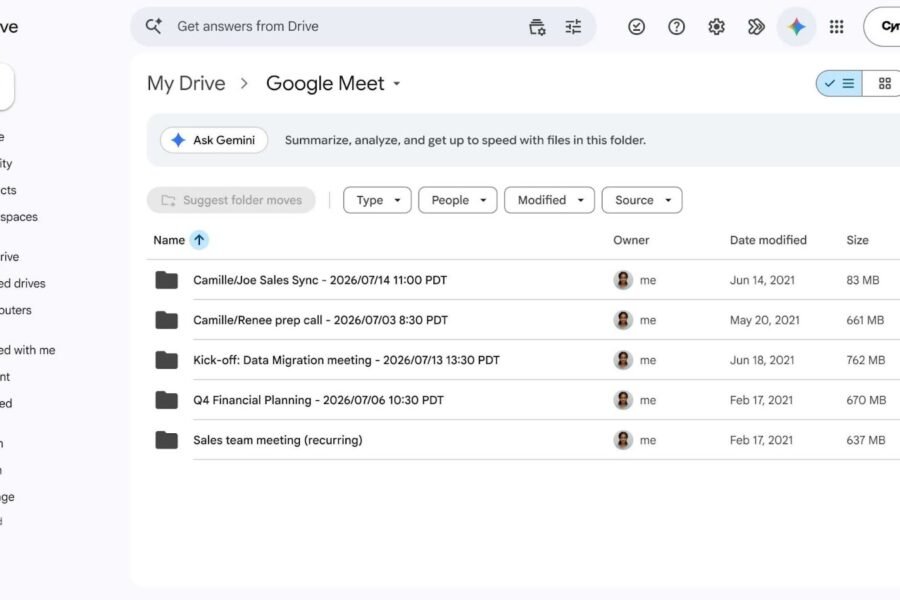900x600 pixels.
Task: Click Suggest folder moves button
Action: point(231,200)
